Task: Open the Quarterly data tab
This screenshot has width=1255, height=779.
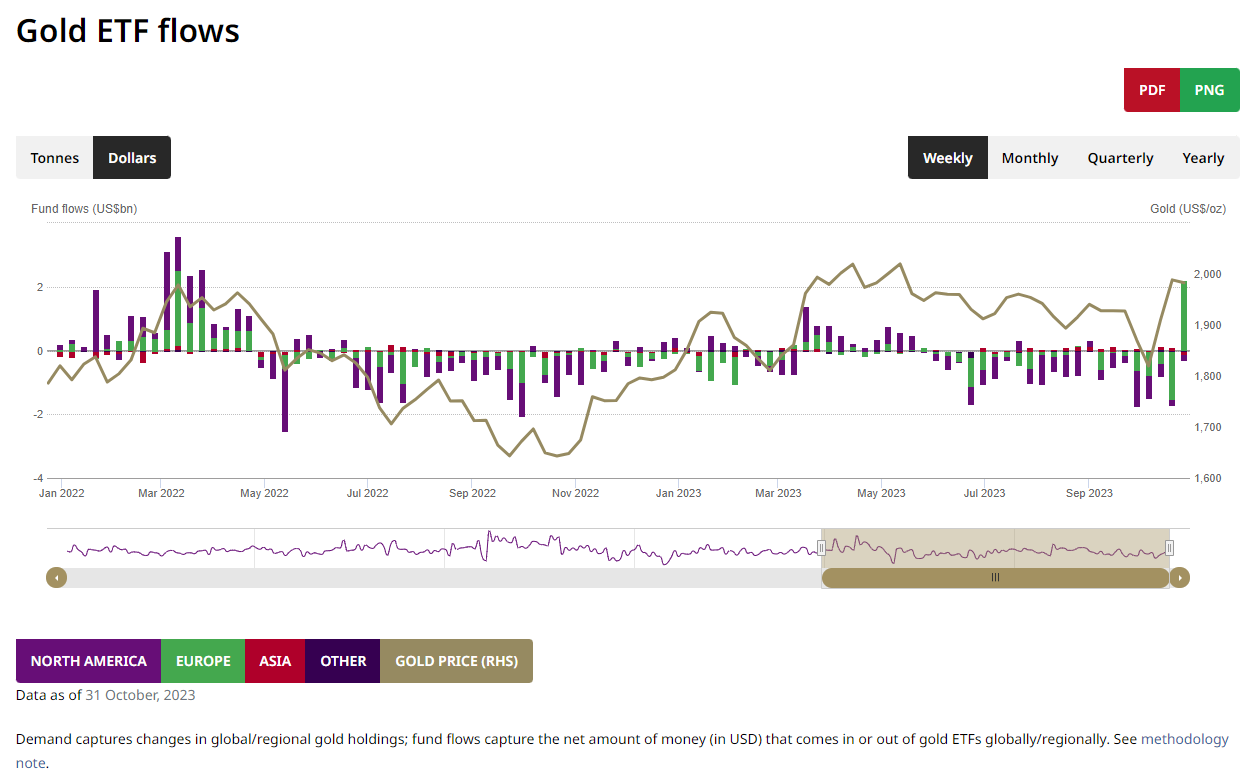Action: 1120,157
